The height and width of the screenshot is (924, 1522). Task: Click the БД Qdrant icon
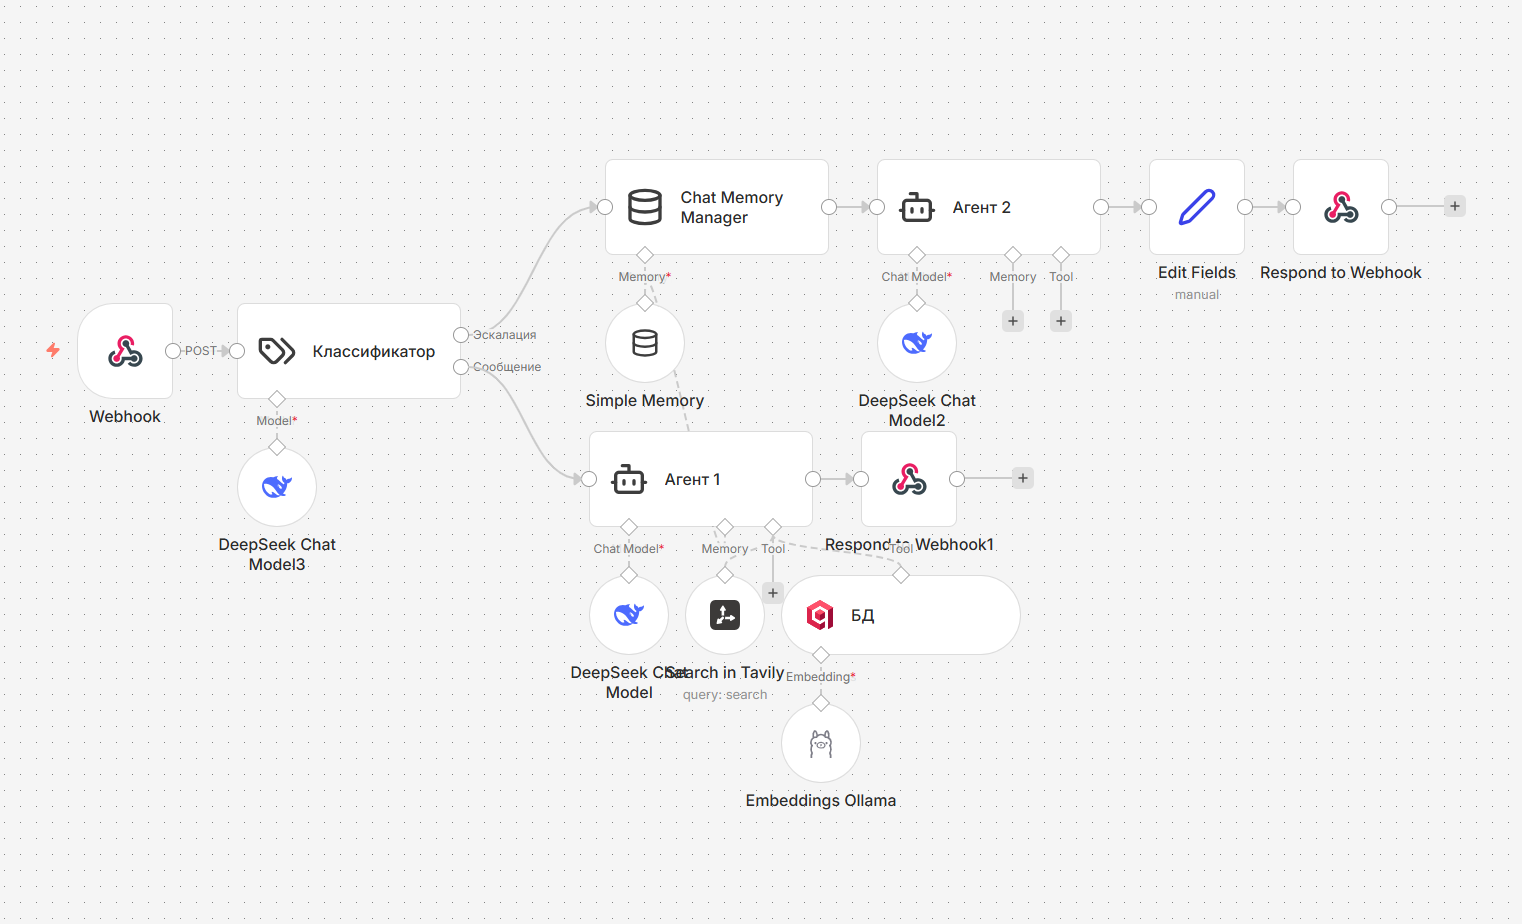click(820, 615)
